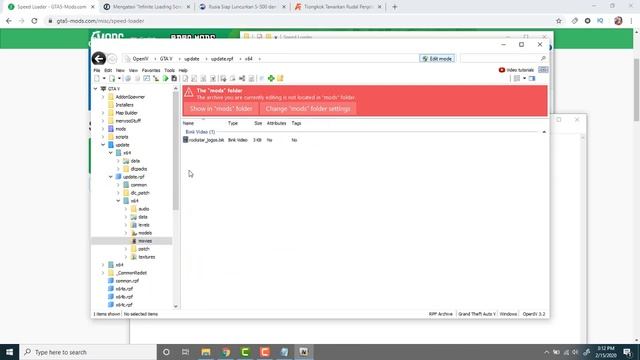Sort the file list by the Name column
The height and width of the screenshot is (360, 640).
pyautogui.click(x=188, y=123)
